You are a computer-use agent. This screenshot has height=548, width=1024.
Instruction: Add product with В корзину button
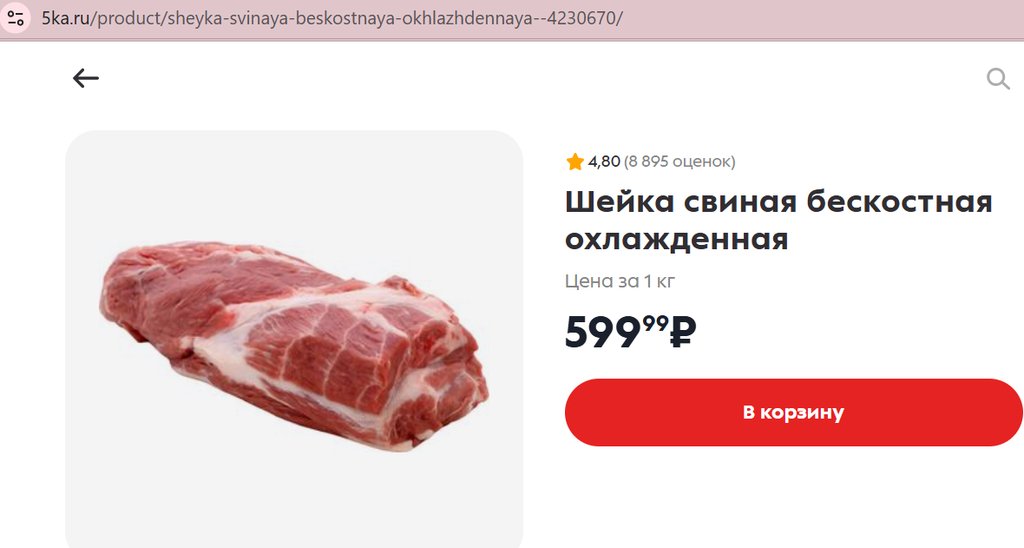click(793, 412)
